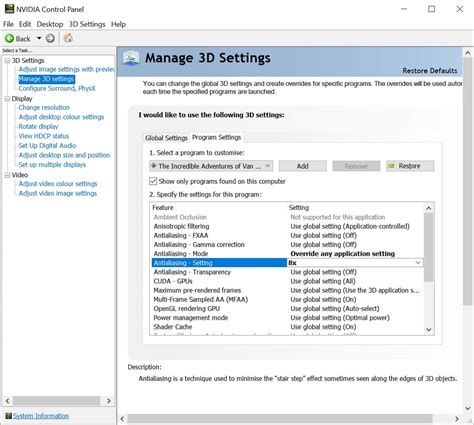Click the task pane horizontal scrollbar
Screen dimensions: 474x425
click(x=56, y=400)
